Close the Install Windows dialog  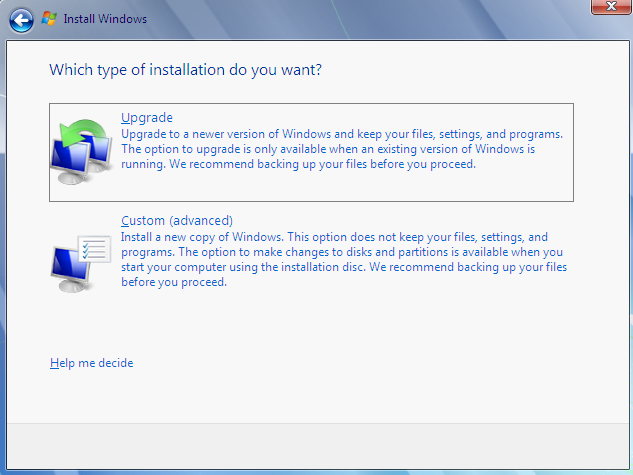(x=611, y=6)
